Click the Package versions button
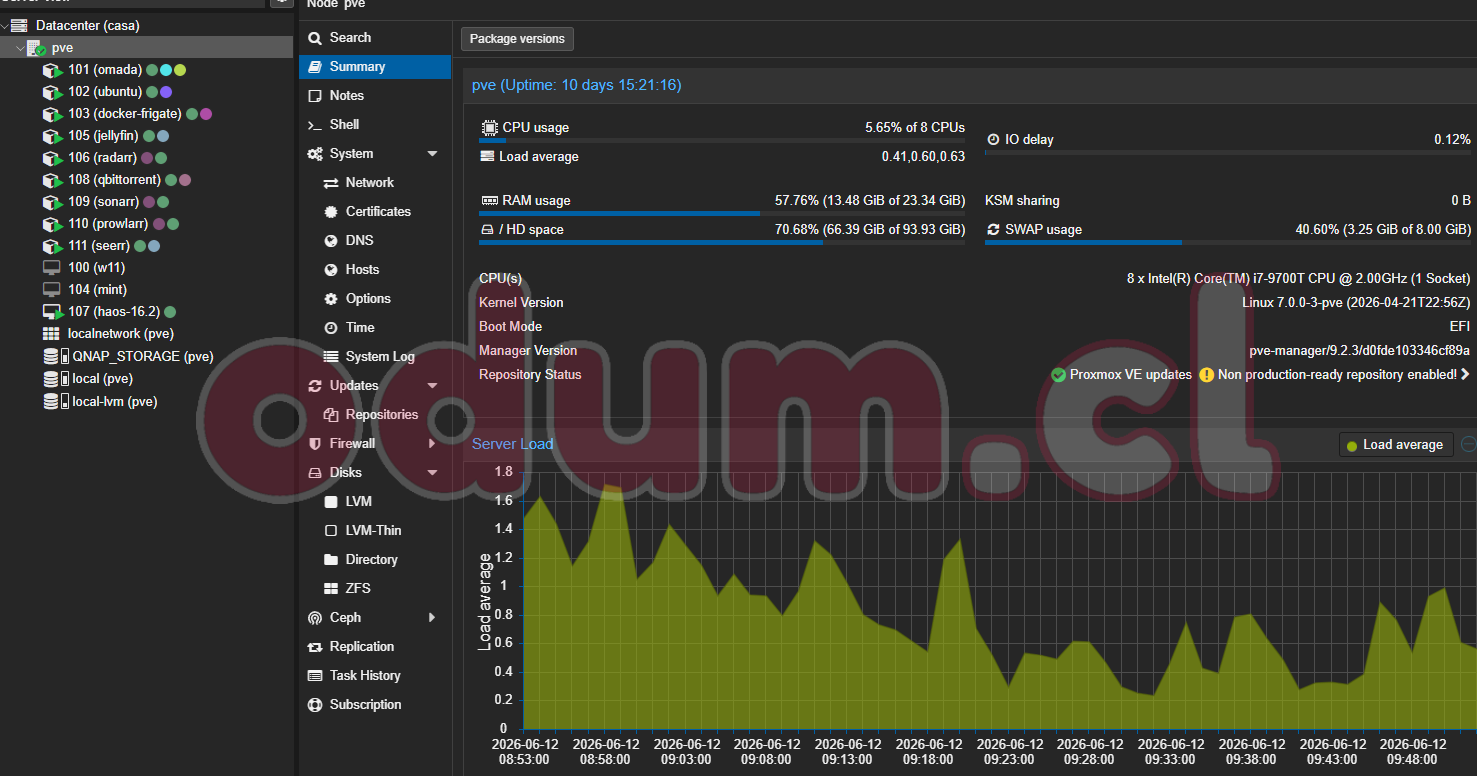This screenshot has width=1477, height=776. [x=517, y=39]
